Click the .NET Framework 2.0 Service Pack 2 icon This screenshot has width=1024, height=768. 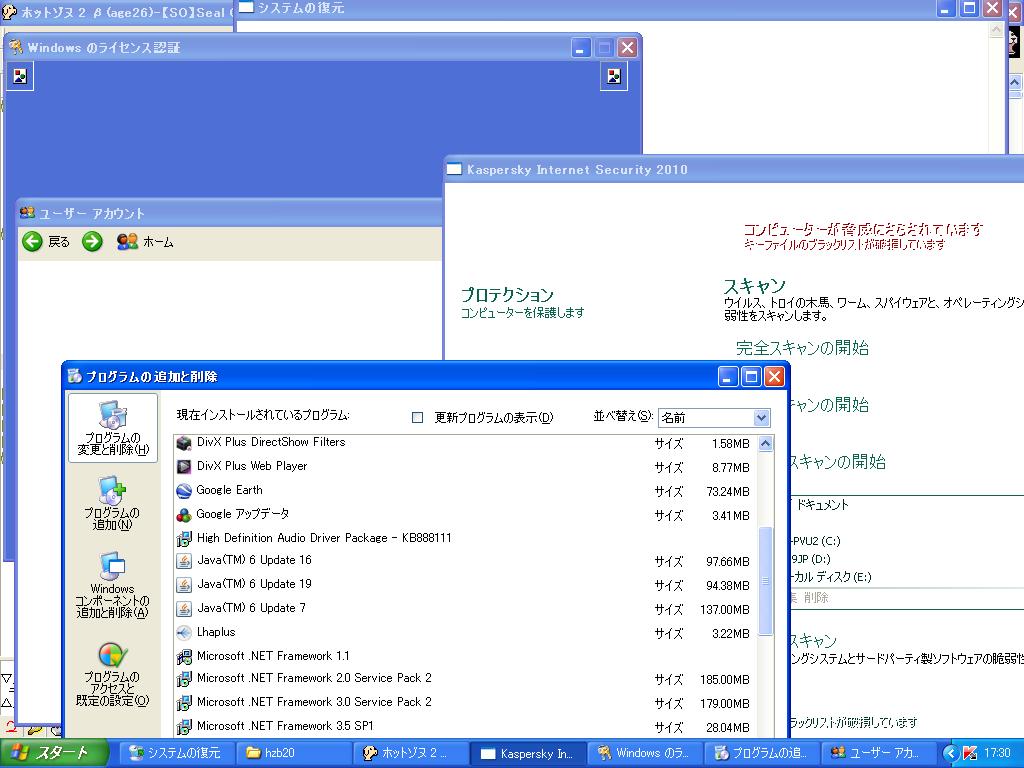[184, 679]
